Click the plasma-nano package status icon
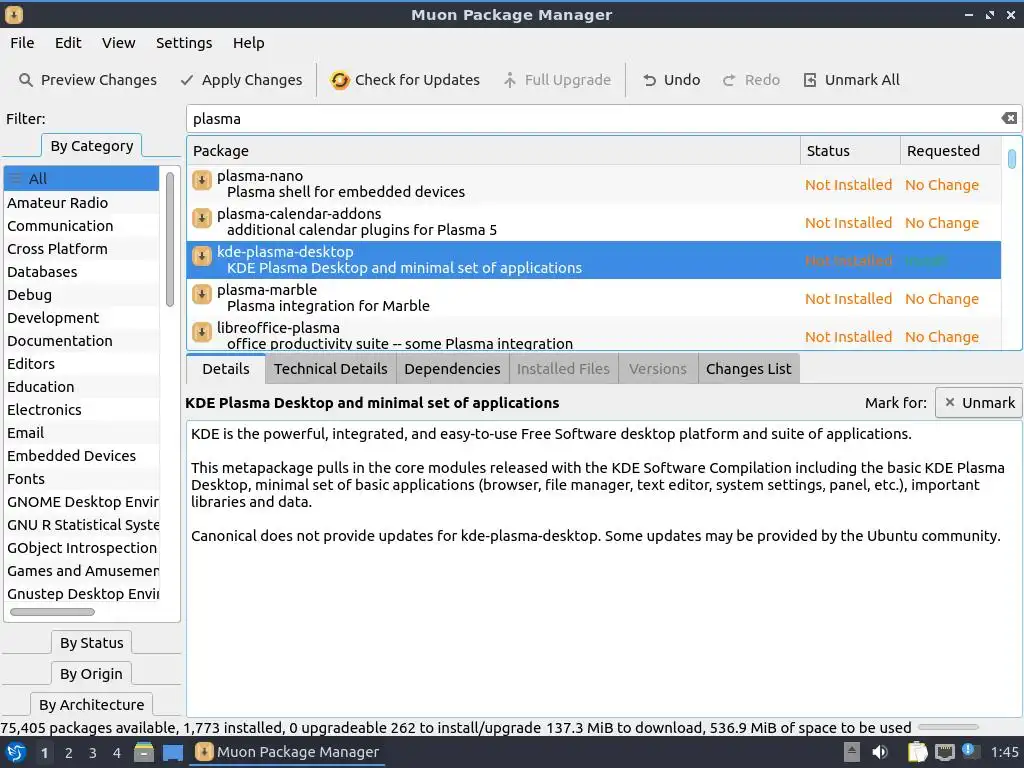Viewport: 1024px width, 768px height. 202,180
